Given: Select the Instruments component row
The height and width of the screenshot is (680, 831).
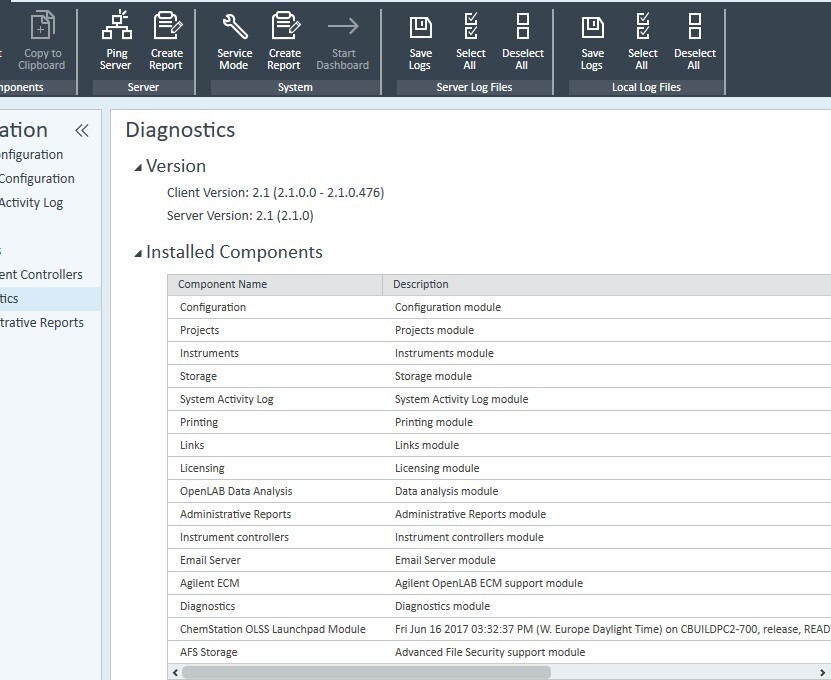Looking at the screenshot, I should 499,353.
